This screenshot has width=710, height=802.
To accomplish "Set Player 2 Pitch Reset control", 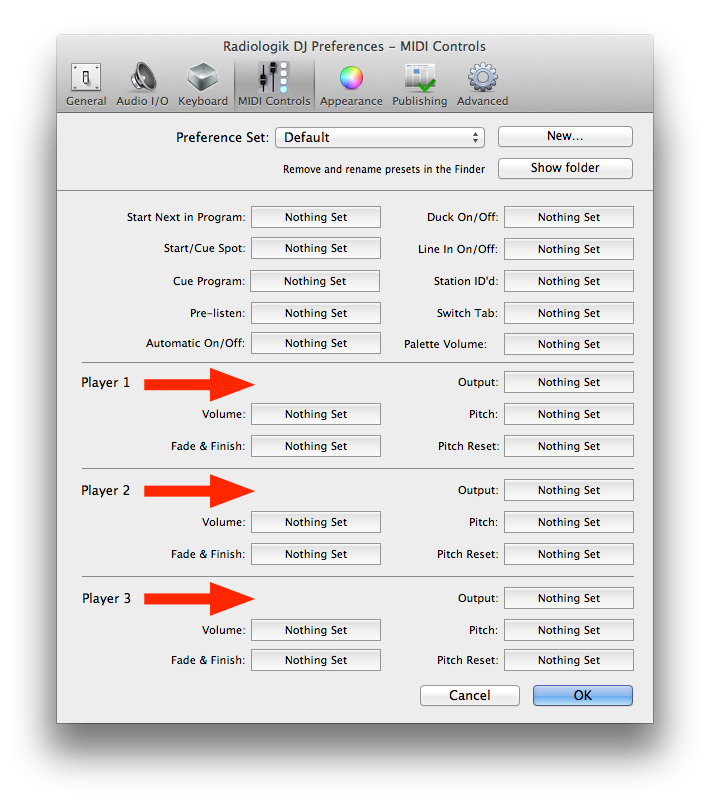I will 569,554.
